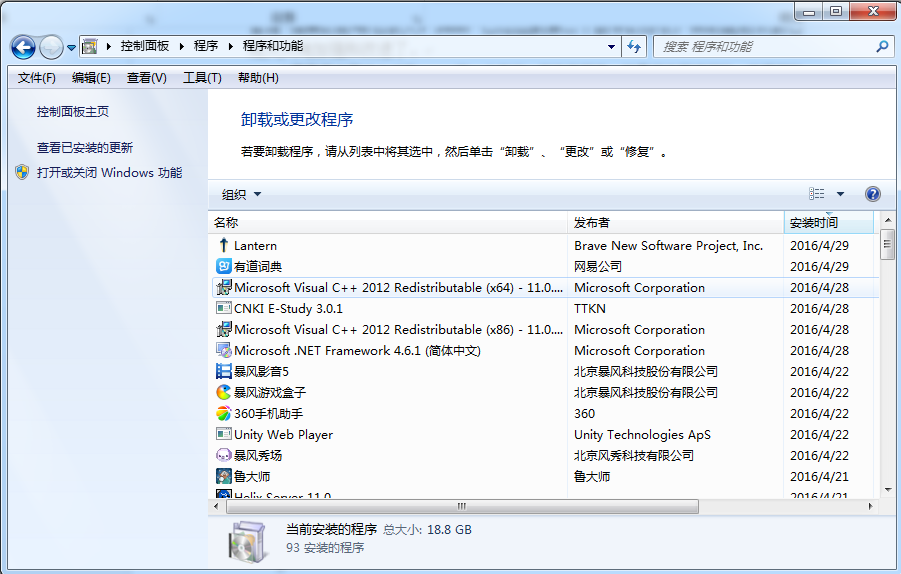Click the Control Panel icon in the address bar
901x574 pixels.
(90, 47)
